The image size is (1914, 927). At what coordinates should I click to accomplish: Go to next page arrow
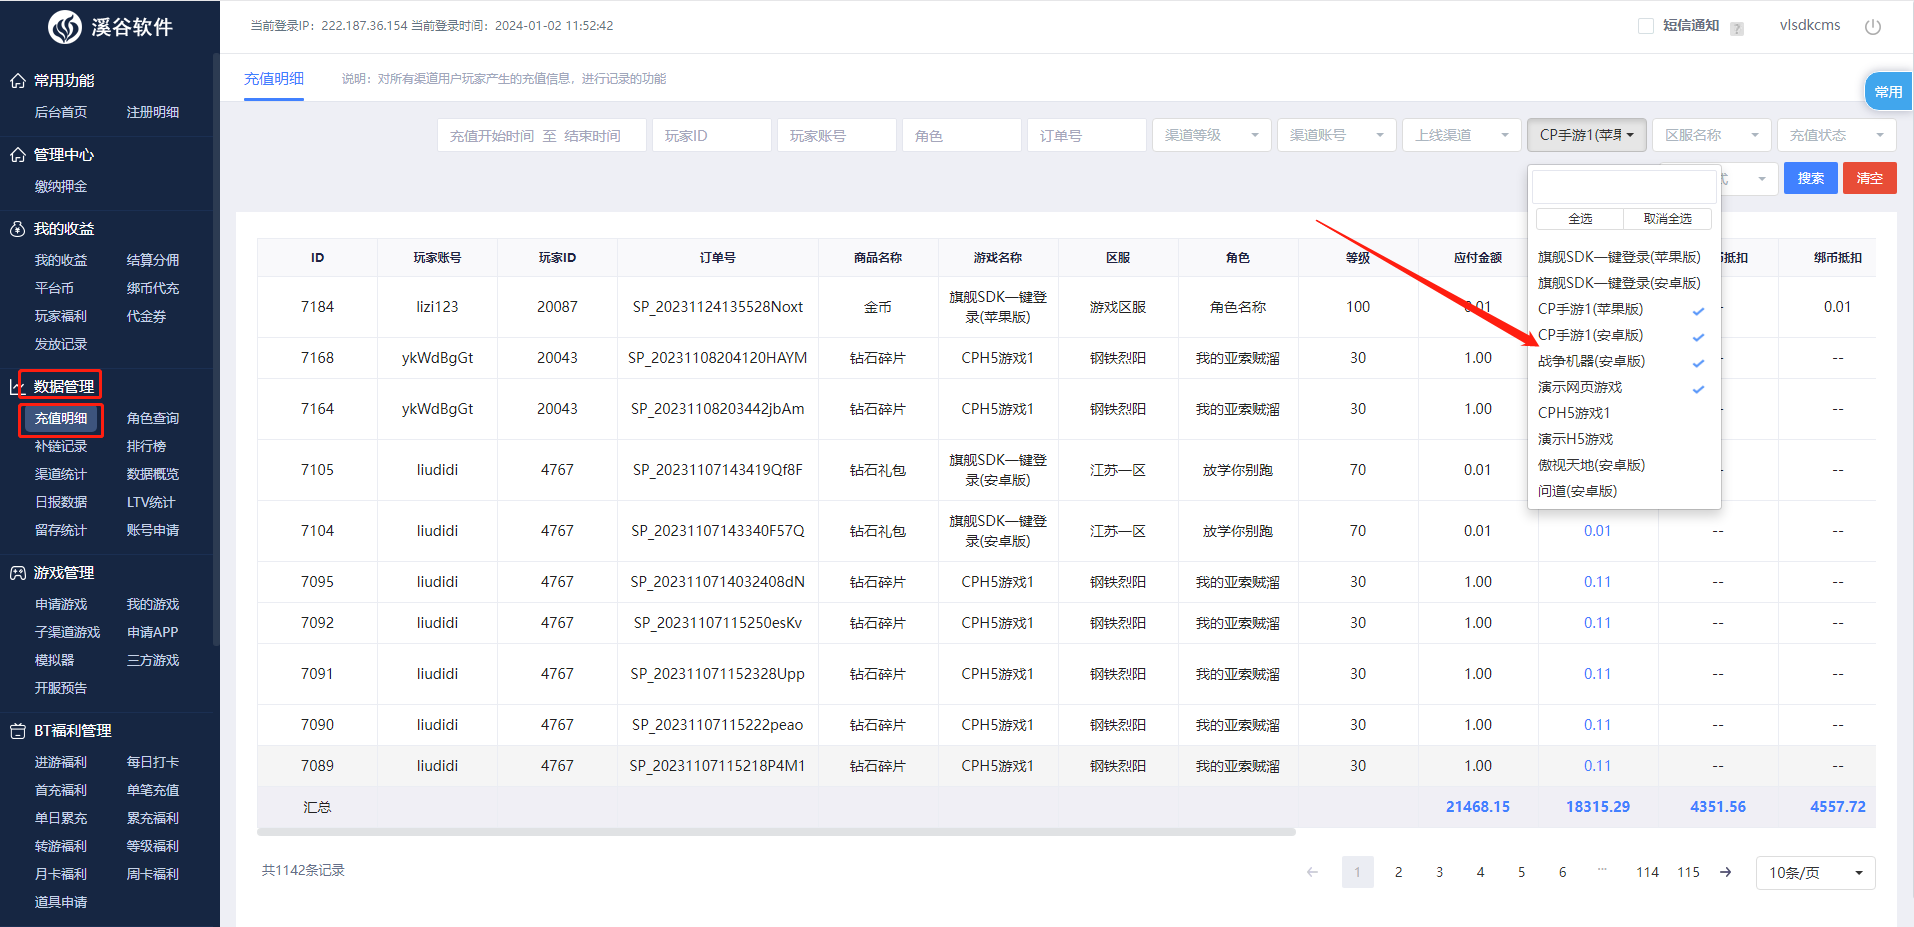pos(1726,872)
